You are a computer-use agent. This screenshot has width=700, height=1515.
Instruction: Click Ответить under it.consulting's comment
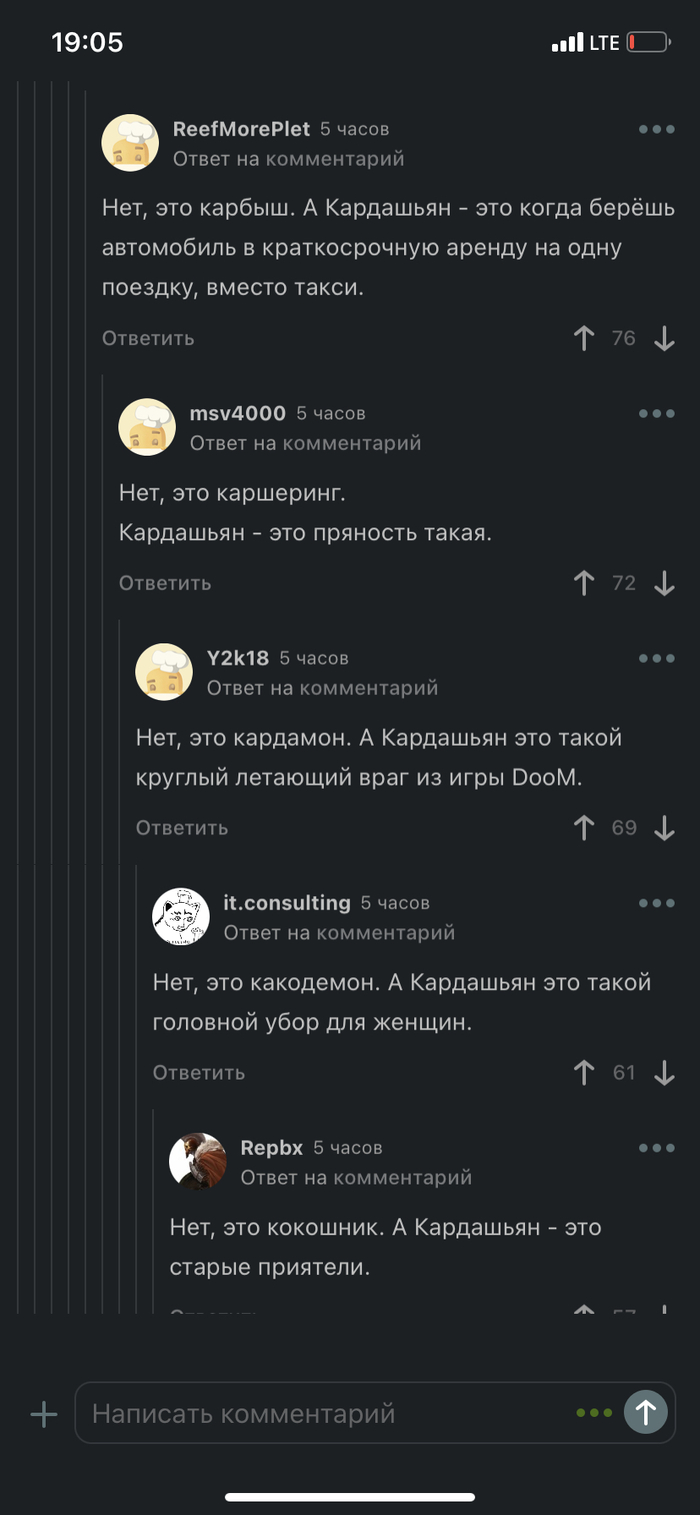(x=199, y=1073)
